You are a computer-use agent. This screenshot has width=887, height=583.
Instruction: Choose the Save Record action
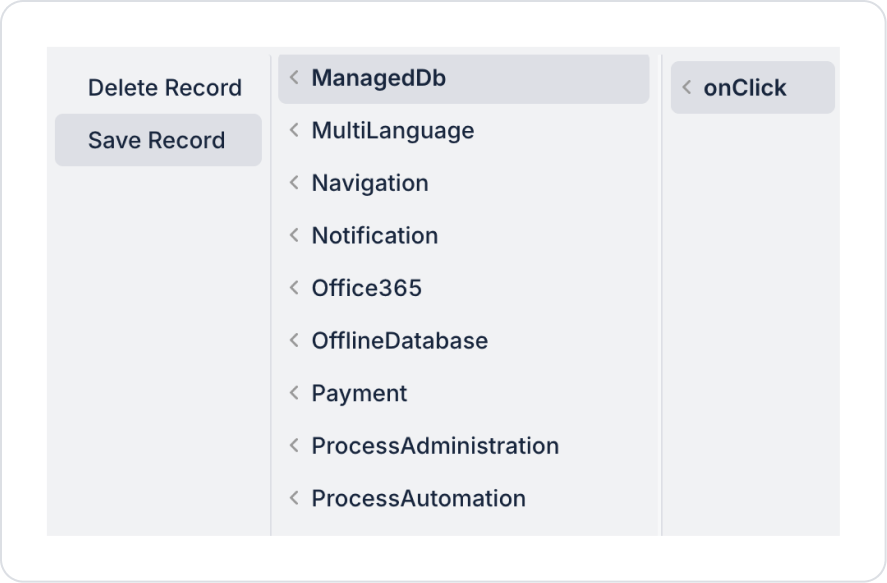pos(157,141)
